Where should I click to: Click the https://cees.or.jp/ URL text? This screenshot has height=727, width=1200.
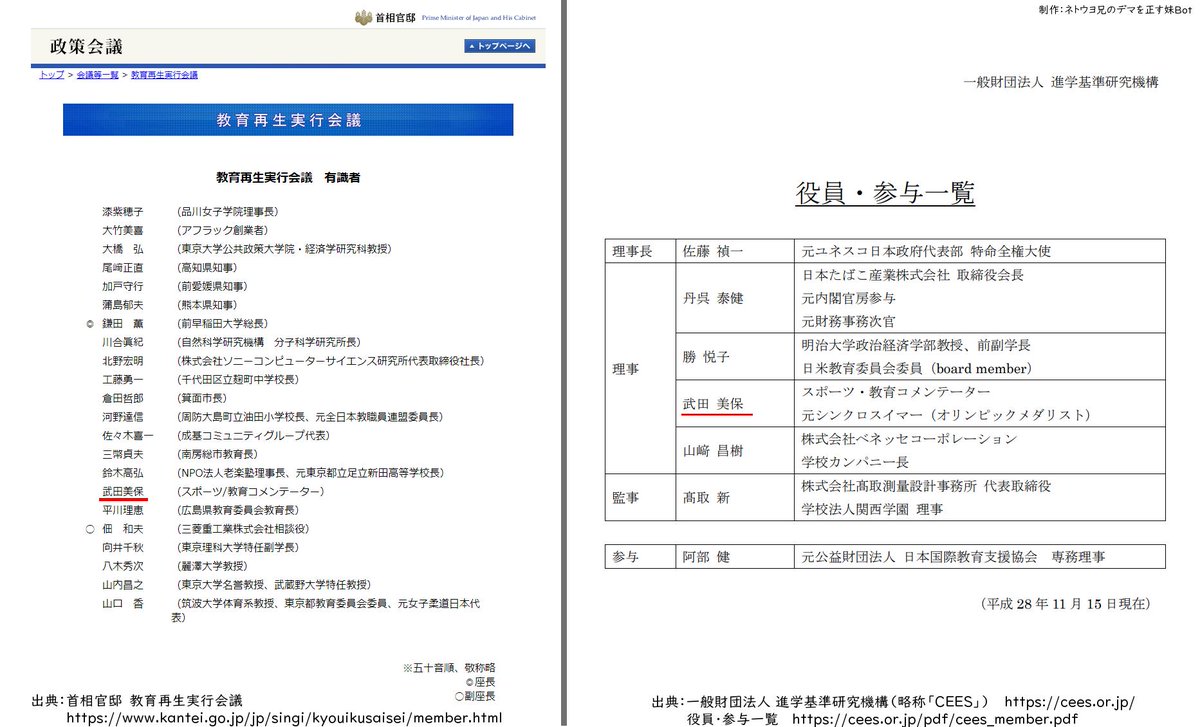tap(1069, 702)
